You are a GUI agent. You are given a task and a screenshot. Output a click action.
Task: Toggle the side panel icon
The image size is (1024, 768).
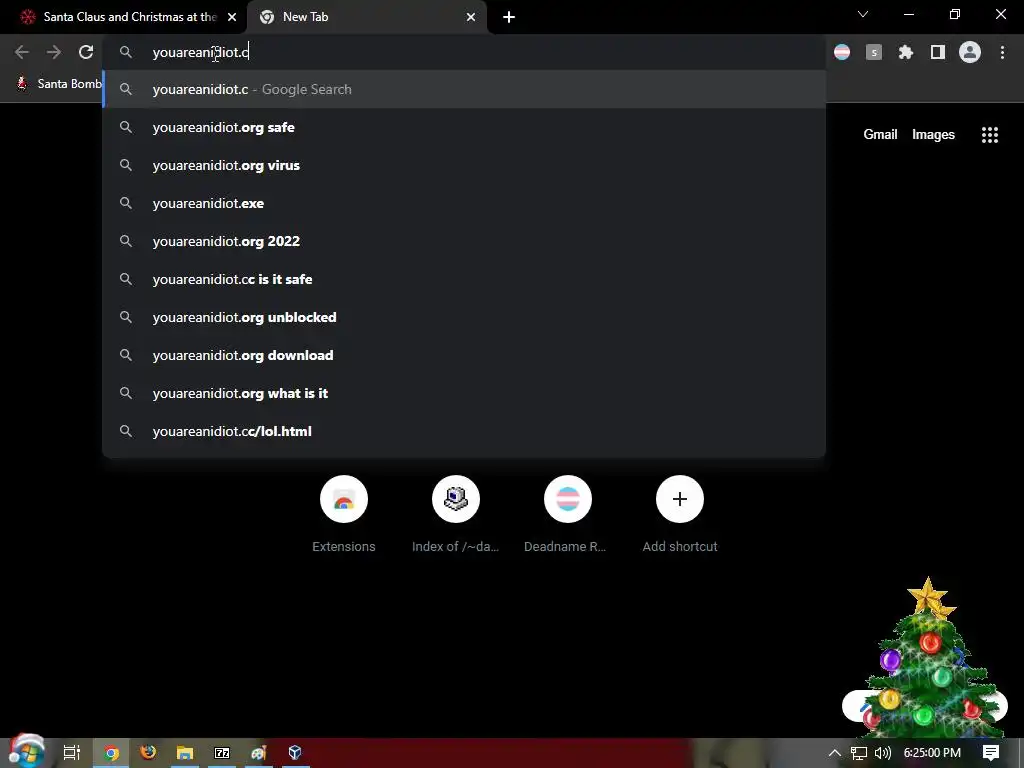coord(938,52)
